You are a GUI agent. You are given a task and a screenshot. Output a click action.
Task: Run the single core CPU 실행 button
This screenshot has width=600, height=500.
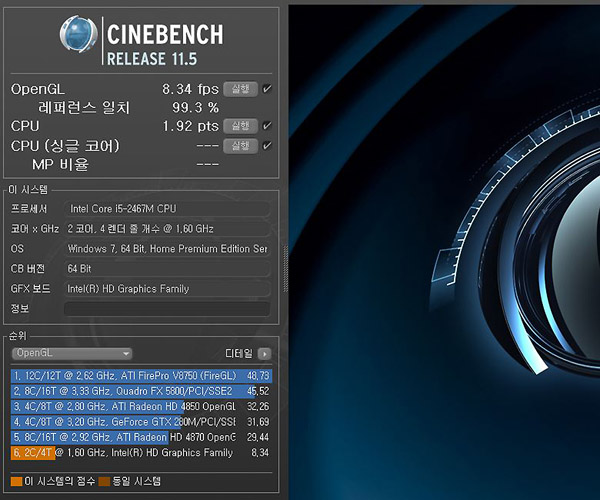(240, 146)
